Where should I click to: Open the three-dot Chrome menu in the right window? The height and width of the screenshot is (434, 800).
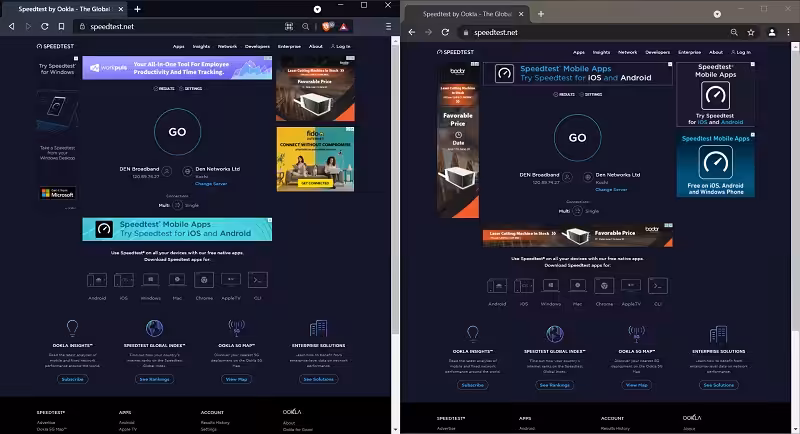(788, 32)
